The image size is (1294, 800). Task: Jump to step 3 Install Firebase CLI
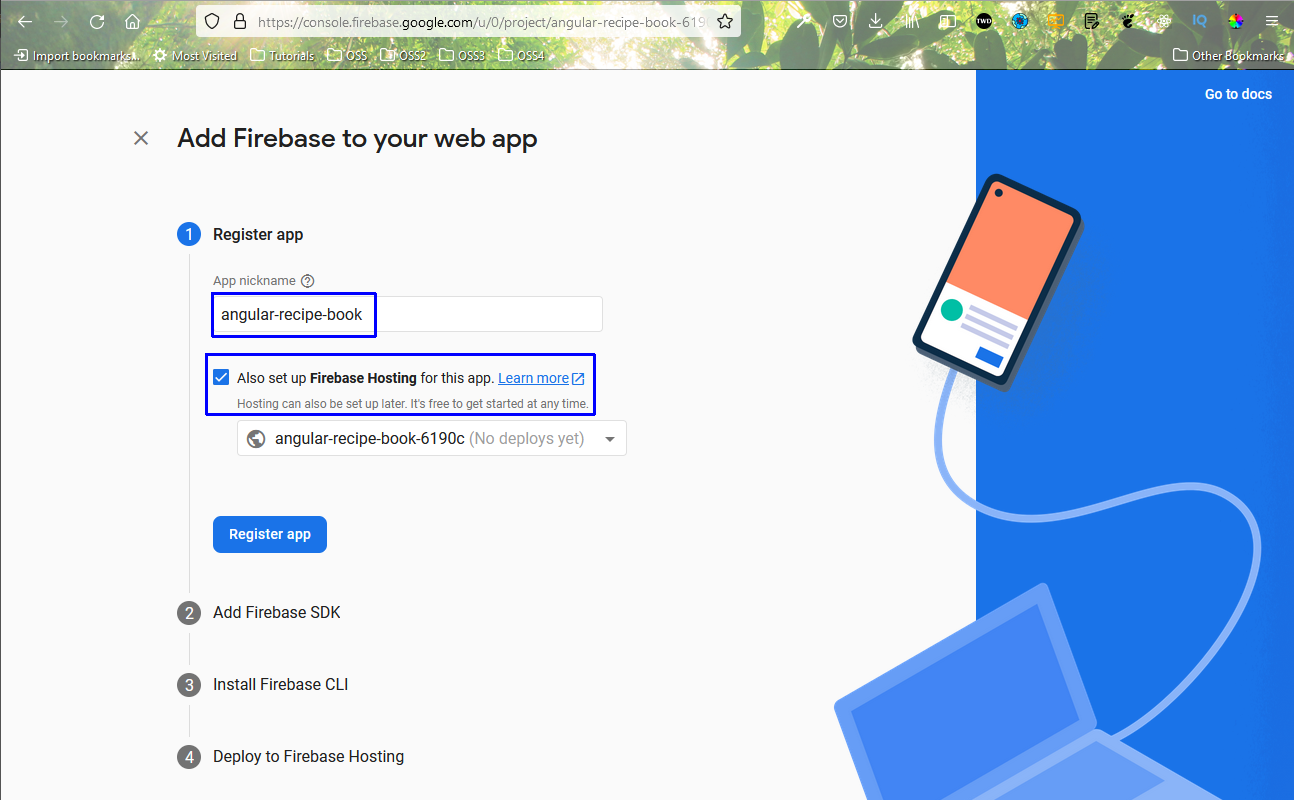tap(263, 684)
